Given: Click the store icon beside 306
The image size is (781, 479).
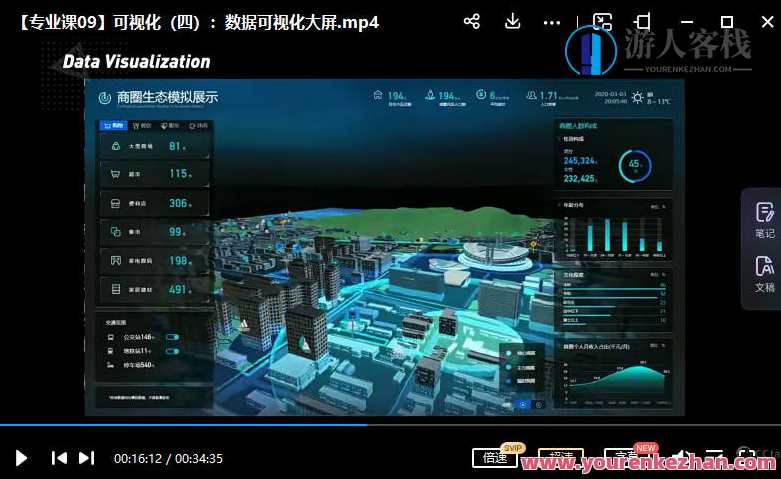Looking at the screenshot, I should (115, 203).
